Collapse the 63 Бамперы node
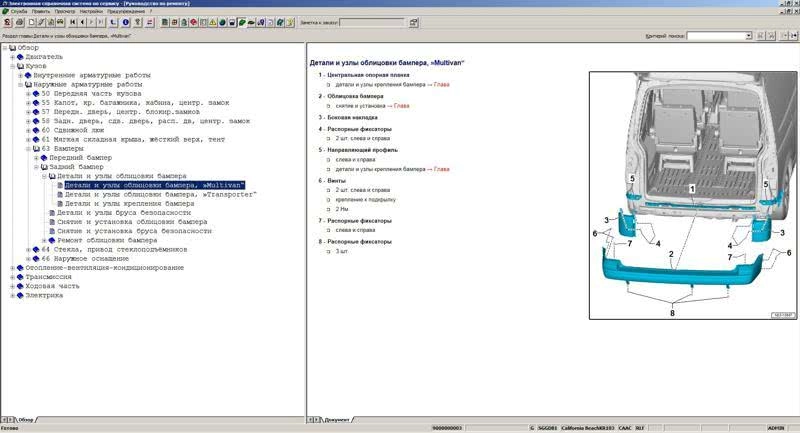The width and height of the screenshot is (800, 433). pos(29,149)
